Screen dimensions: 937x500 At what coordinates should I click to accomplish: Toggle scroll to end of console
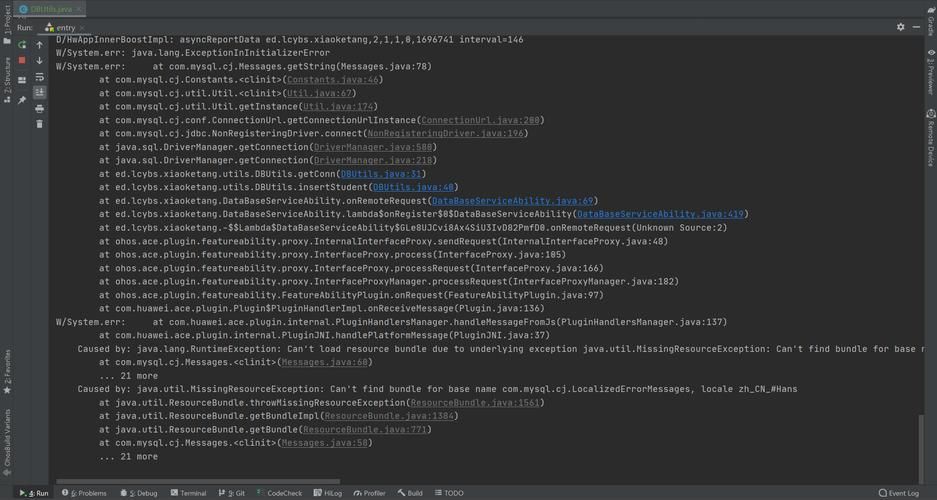click(39, 92)
